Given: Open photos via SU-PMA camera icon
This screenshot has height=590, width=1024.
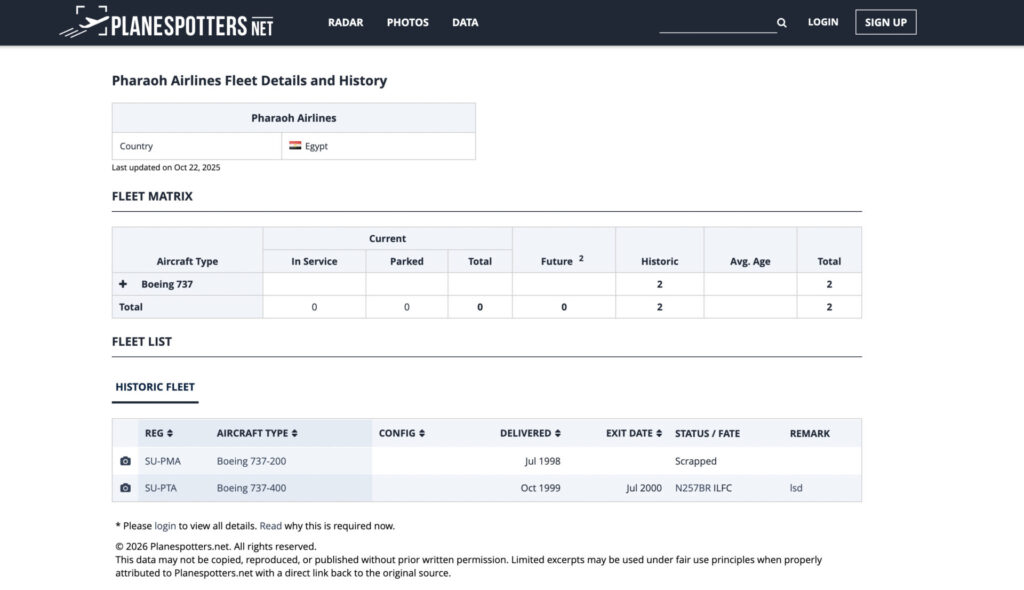Looking at the screenshot, I should (x=125, y=461).
